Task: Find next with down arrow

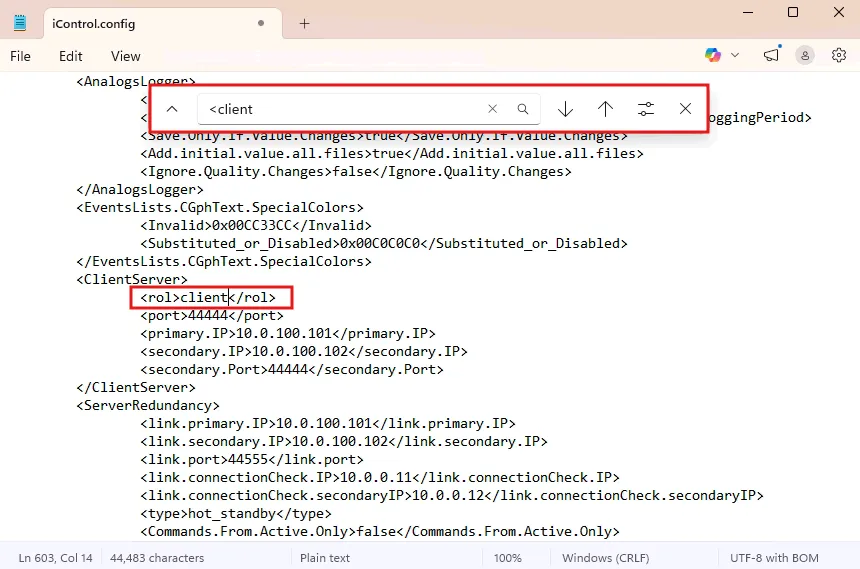Action: [x=565, y=109]
